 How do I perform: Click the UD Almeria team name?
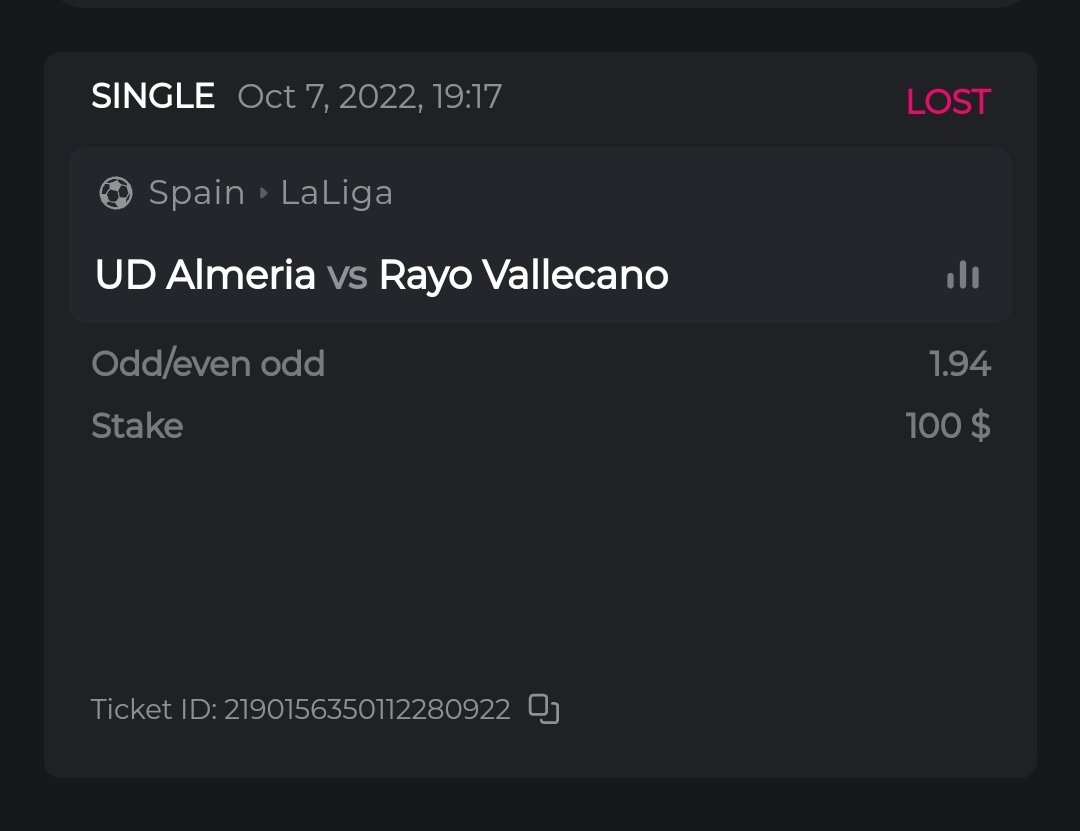coord(205,275)
